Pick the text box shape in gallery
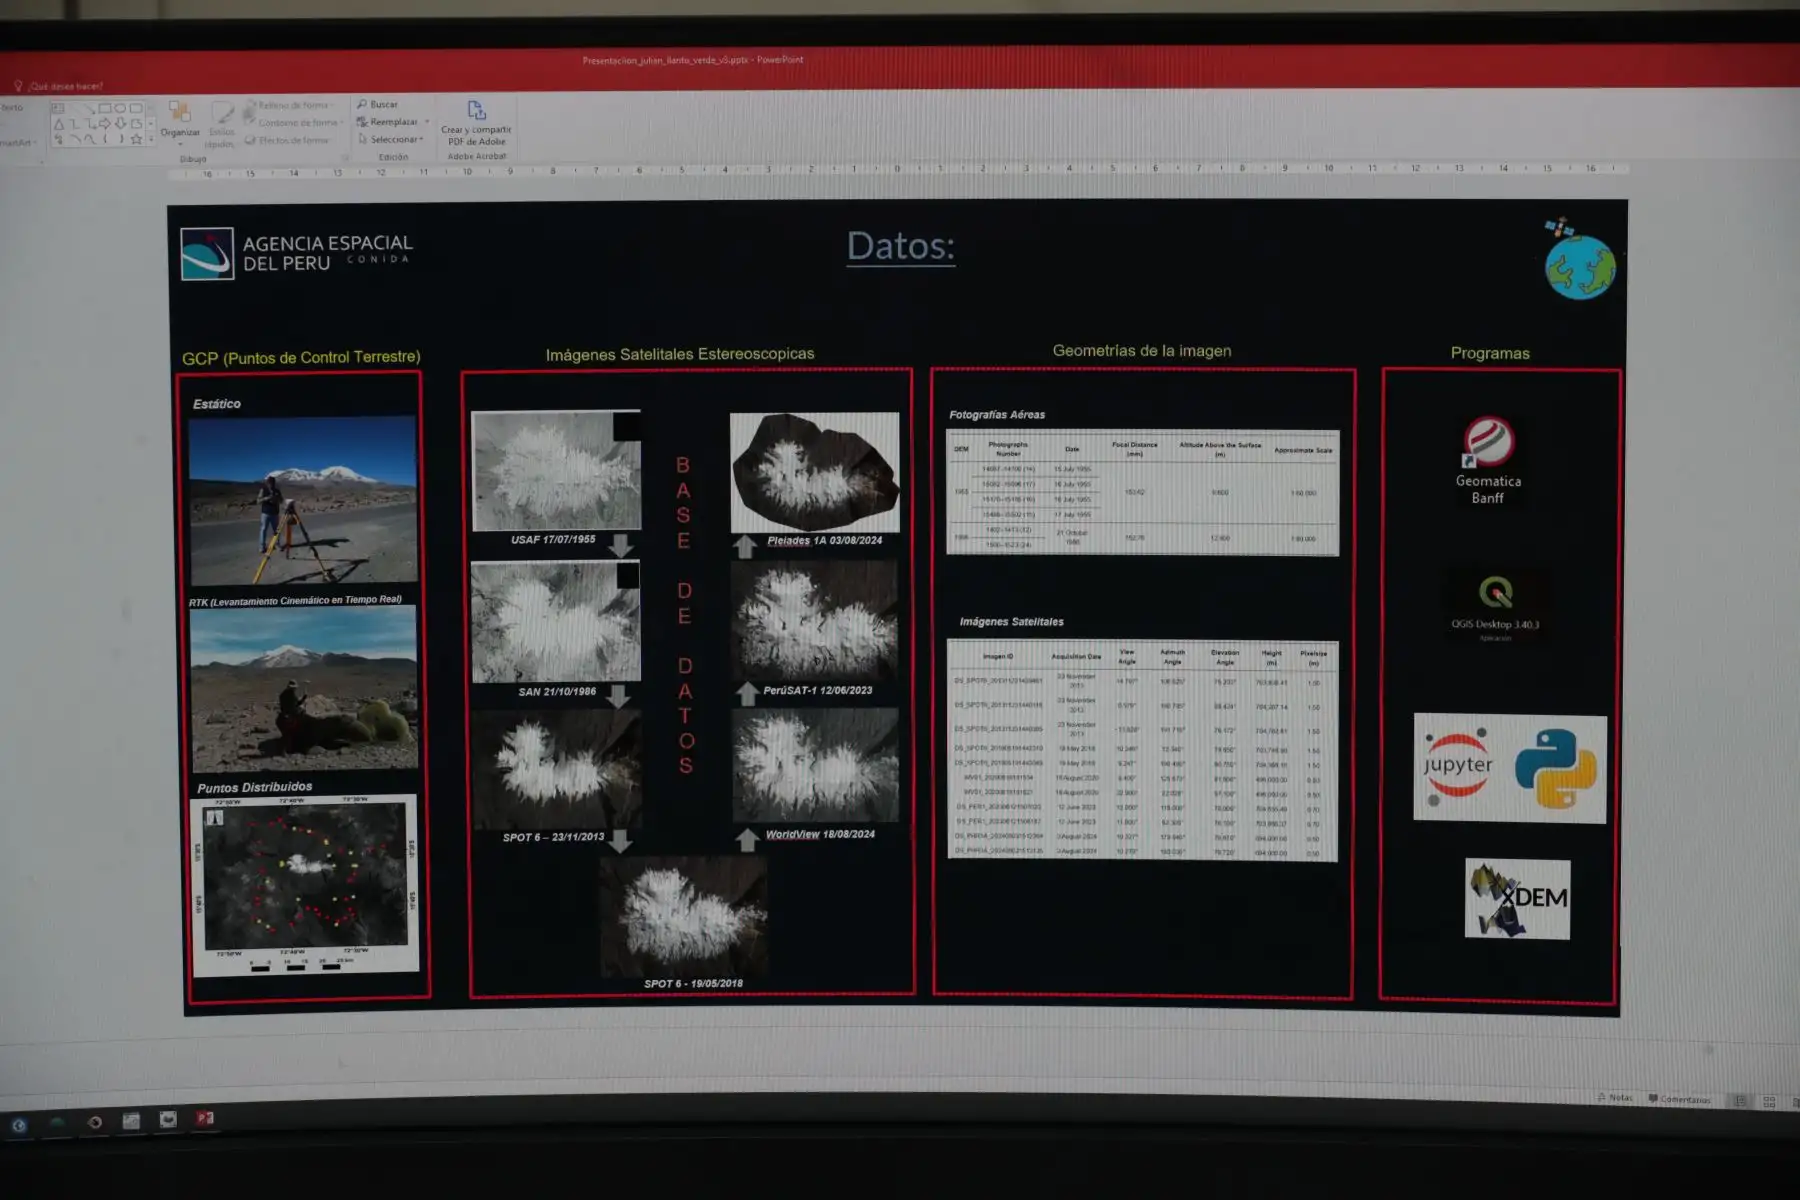Image resolution: width=1800 pixels, height=1200 pixels. [x=58, y=108]
